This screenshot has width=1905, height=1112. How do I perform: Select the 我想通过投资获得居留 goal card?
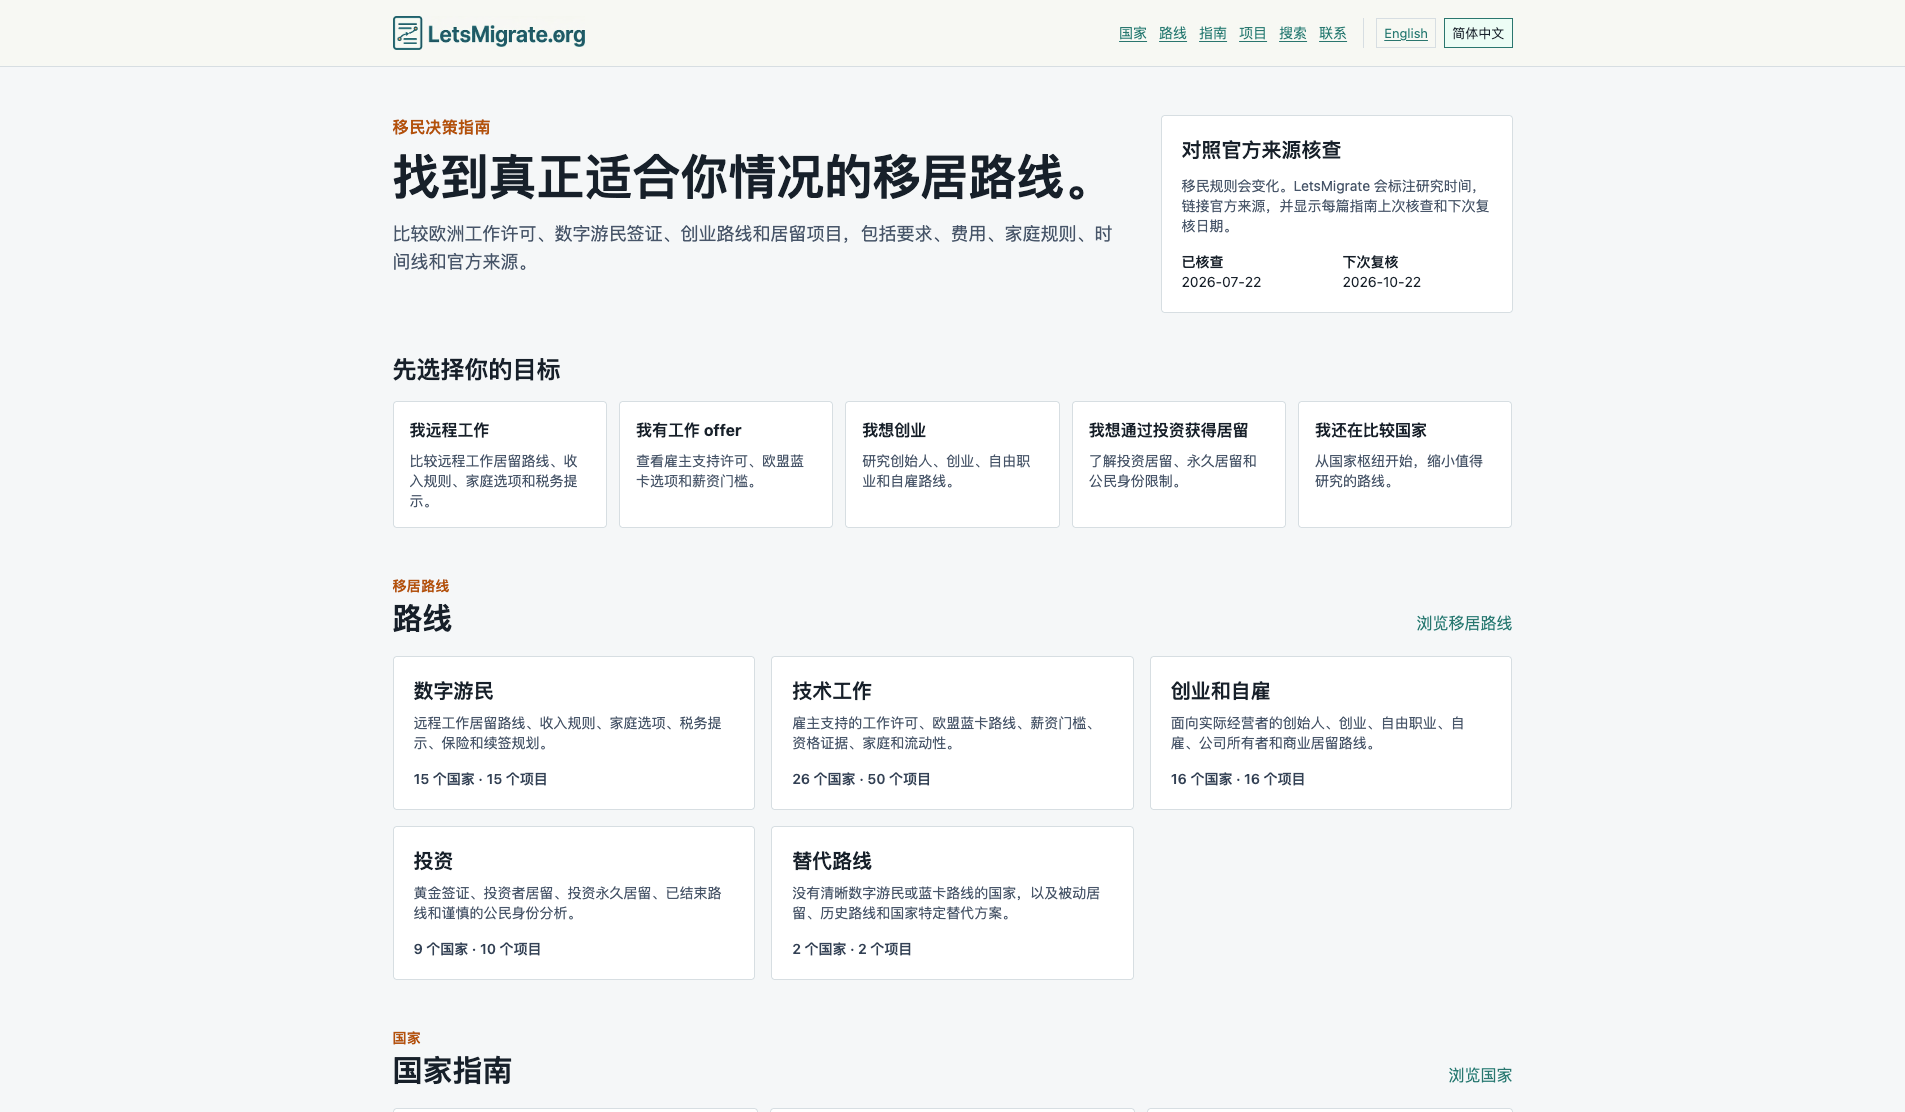coord(1179,464)
